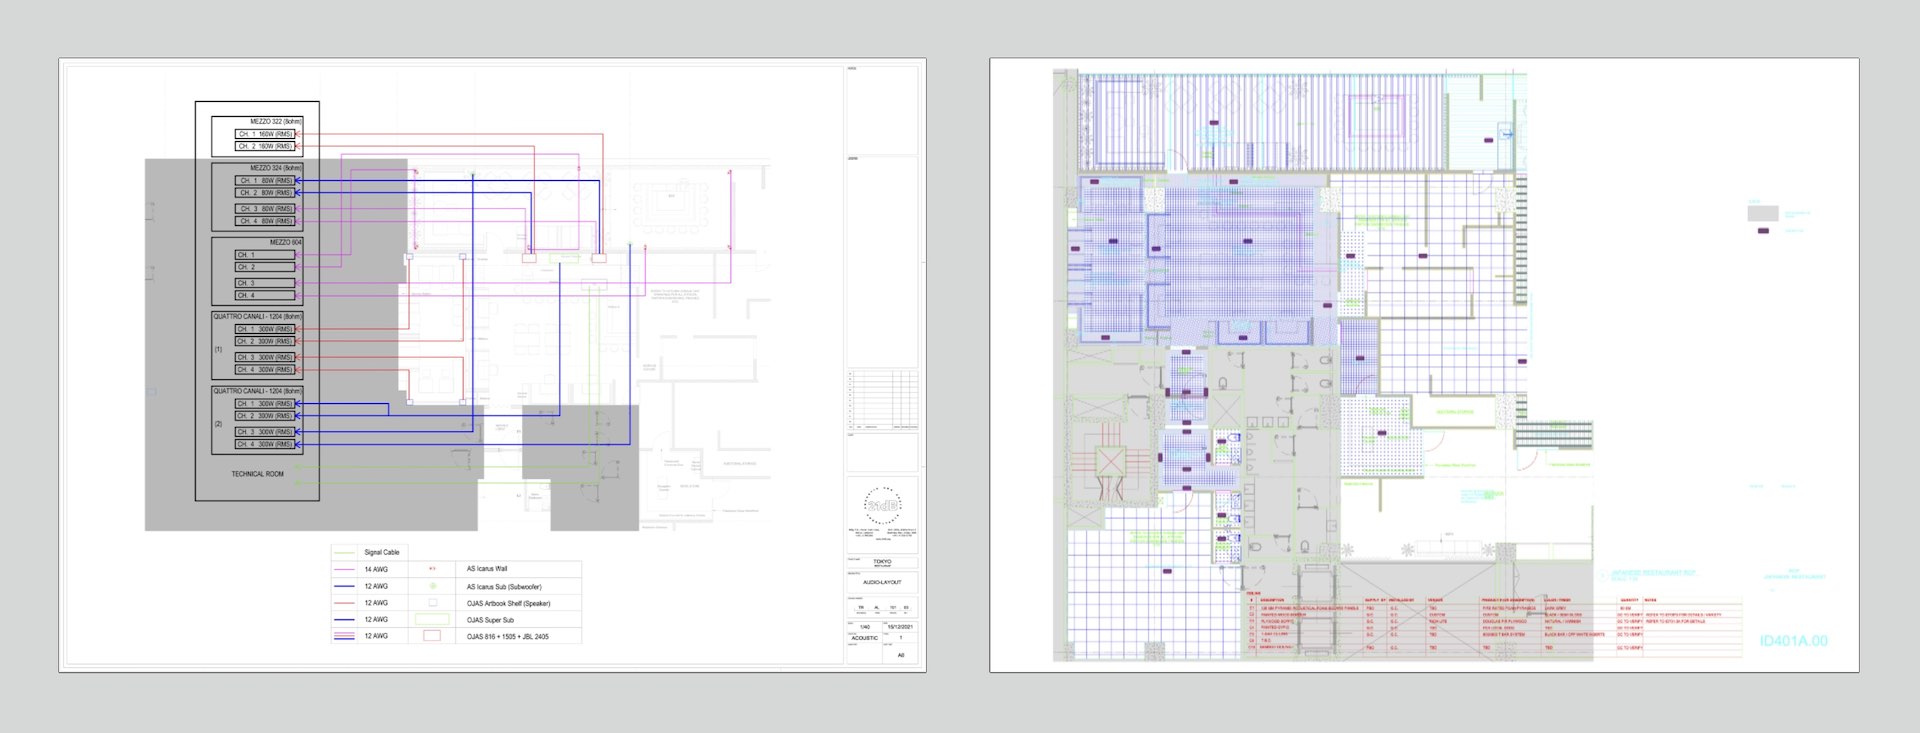
Task: Click the 15/12/2021 date field
Action: click(900, 627)
